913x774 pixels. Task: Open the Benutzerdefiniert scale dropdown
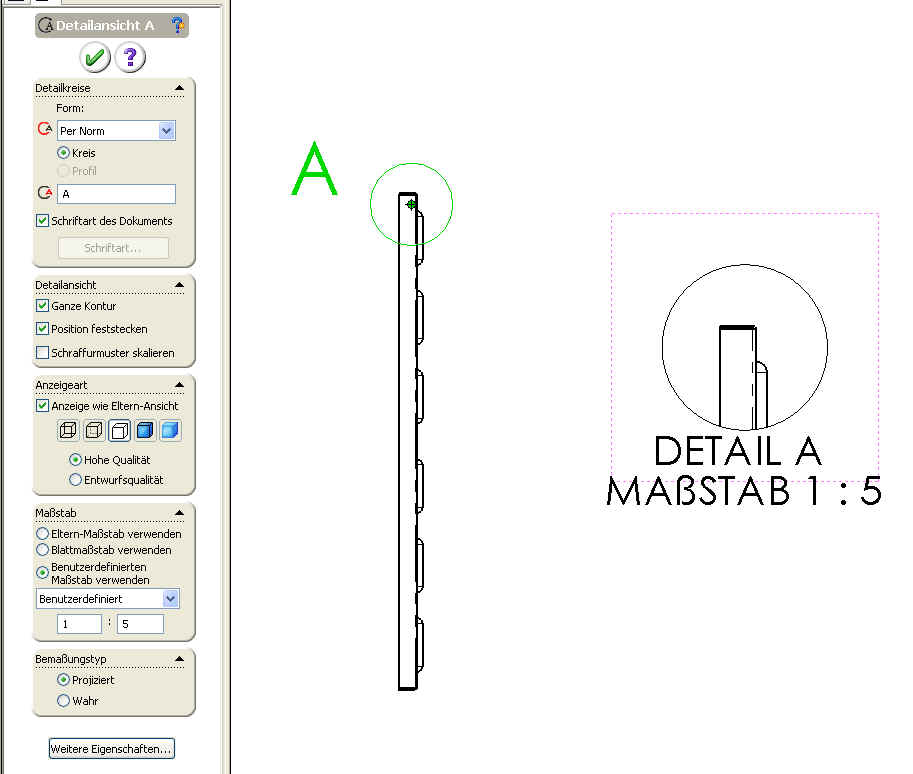(170, 599)
